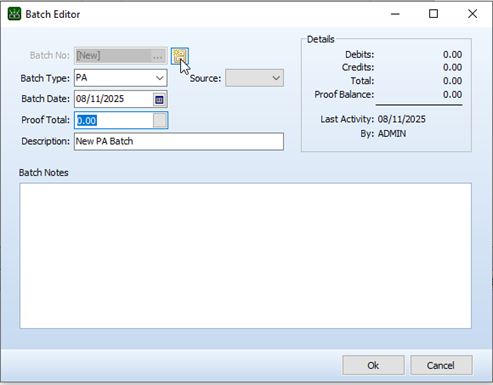Maximize the Batch Editor window

(x=433, y=14)
